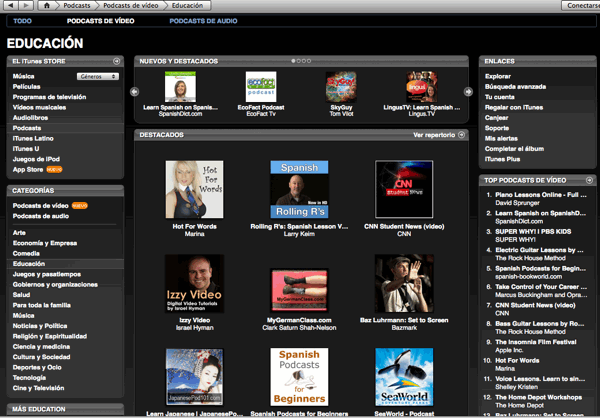Open Hot For Words cover art
Viewport: 600px width, 418px height.
pyautogui.click(x=194, y=189)
